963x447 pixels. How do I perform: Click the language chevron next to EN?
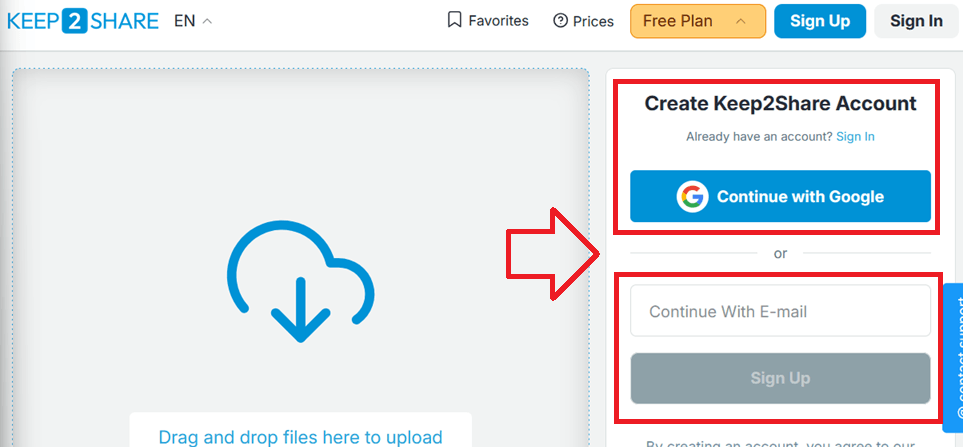pos(207,21)
